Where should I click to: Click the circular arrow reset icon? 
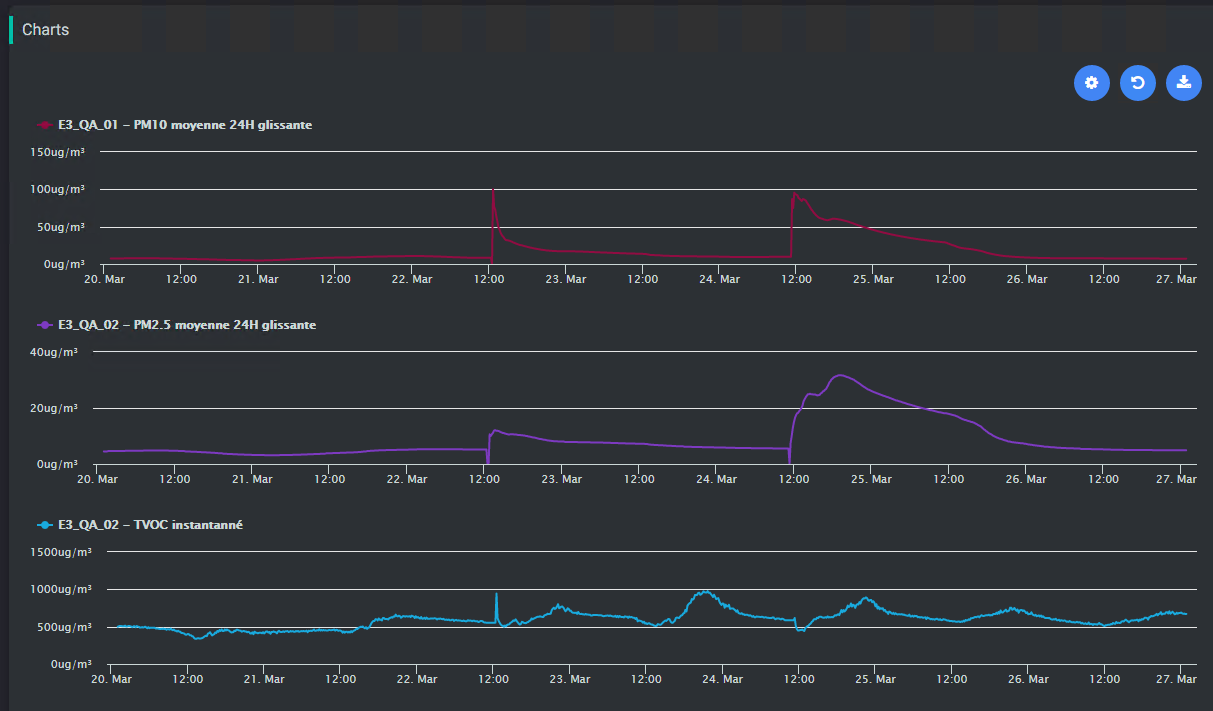pos(1137,83)
